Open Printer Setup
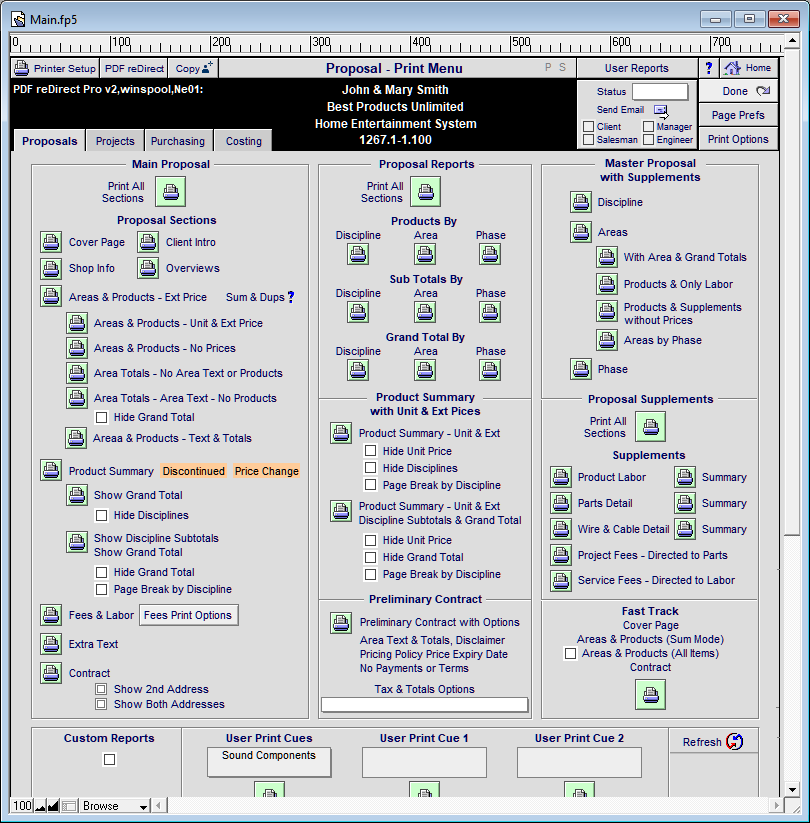The image size is (810, 823). tap(55, 68)
